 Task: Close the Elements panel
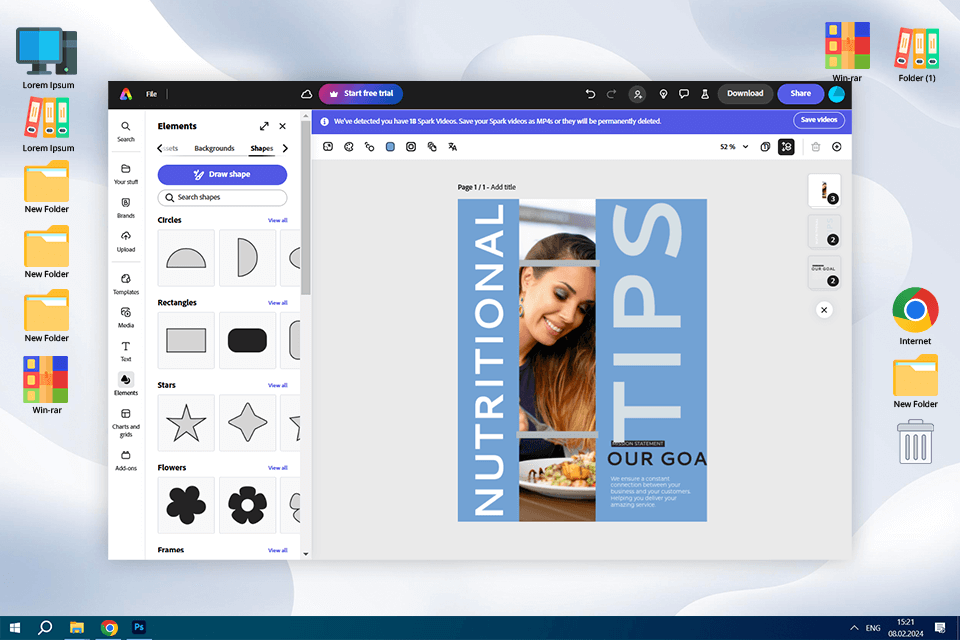click(x=282, y=126)
